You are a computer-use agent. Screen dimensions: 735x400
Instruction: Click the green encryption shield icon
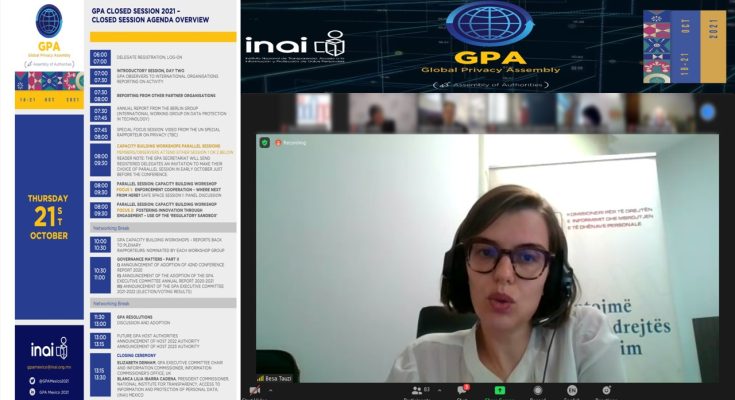pos(264,143)
